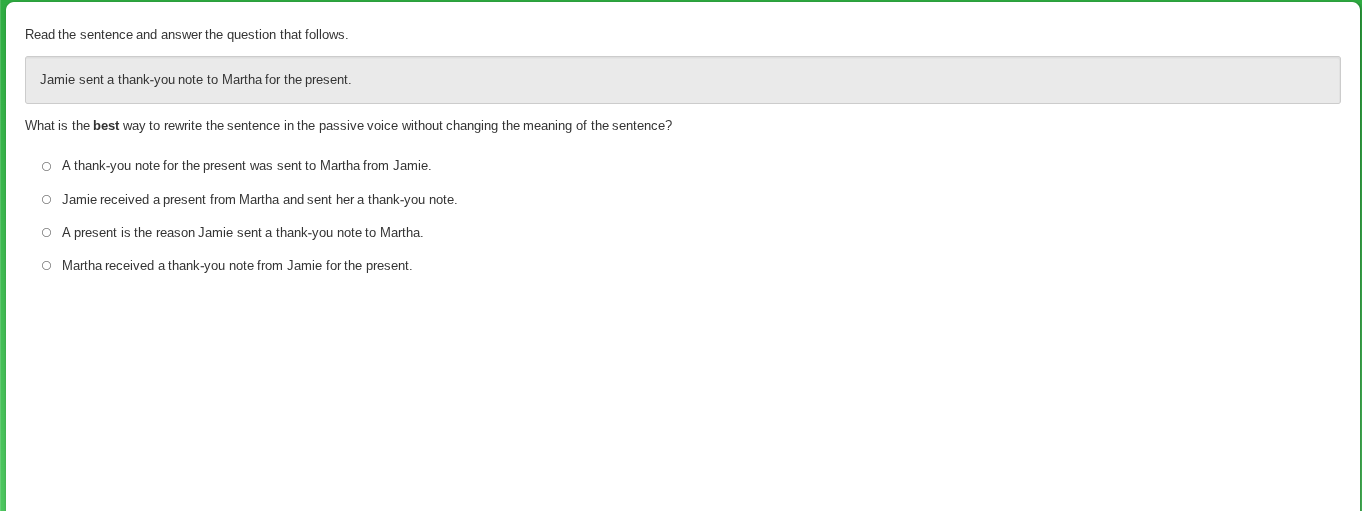Screen dimensions: 1362x511
Task: Click the word "Martha" in the gray sentence box
Action: (x=241, y=80)
